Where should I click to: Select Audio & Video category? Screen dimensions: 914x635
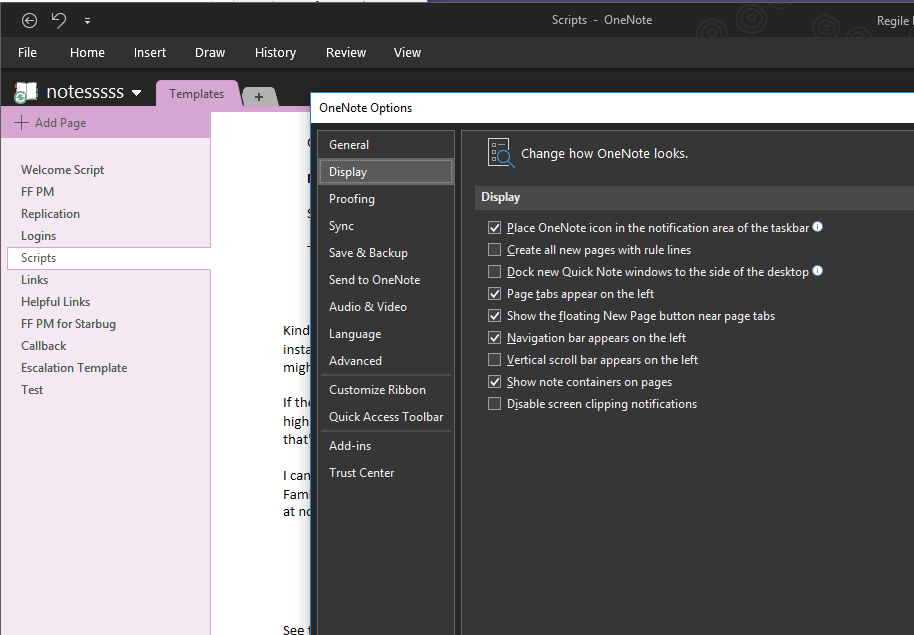386,307
